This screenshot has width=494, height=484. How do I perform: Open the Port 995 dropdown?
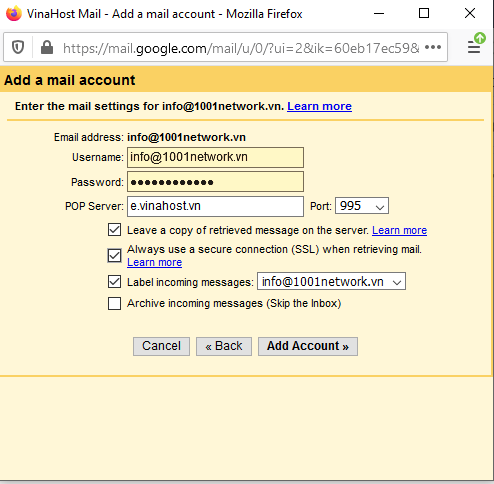(x=362, y=206)
